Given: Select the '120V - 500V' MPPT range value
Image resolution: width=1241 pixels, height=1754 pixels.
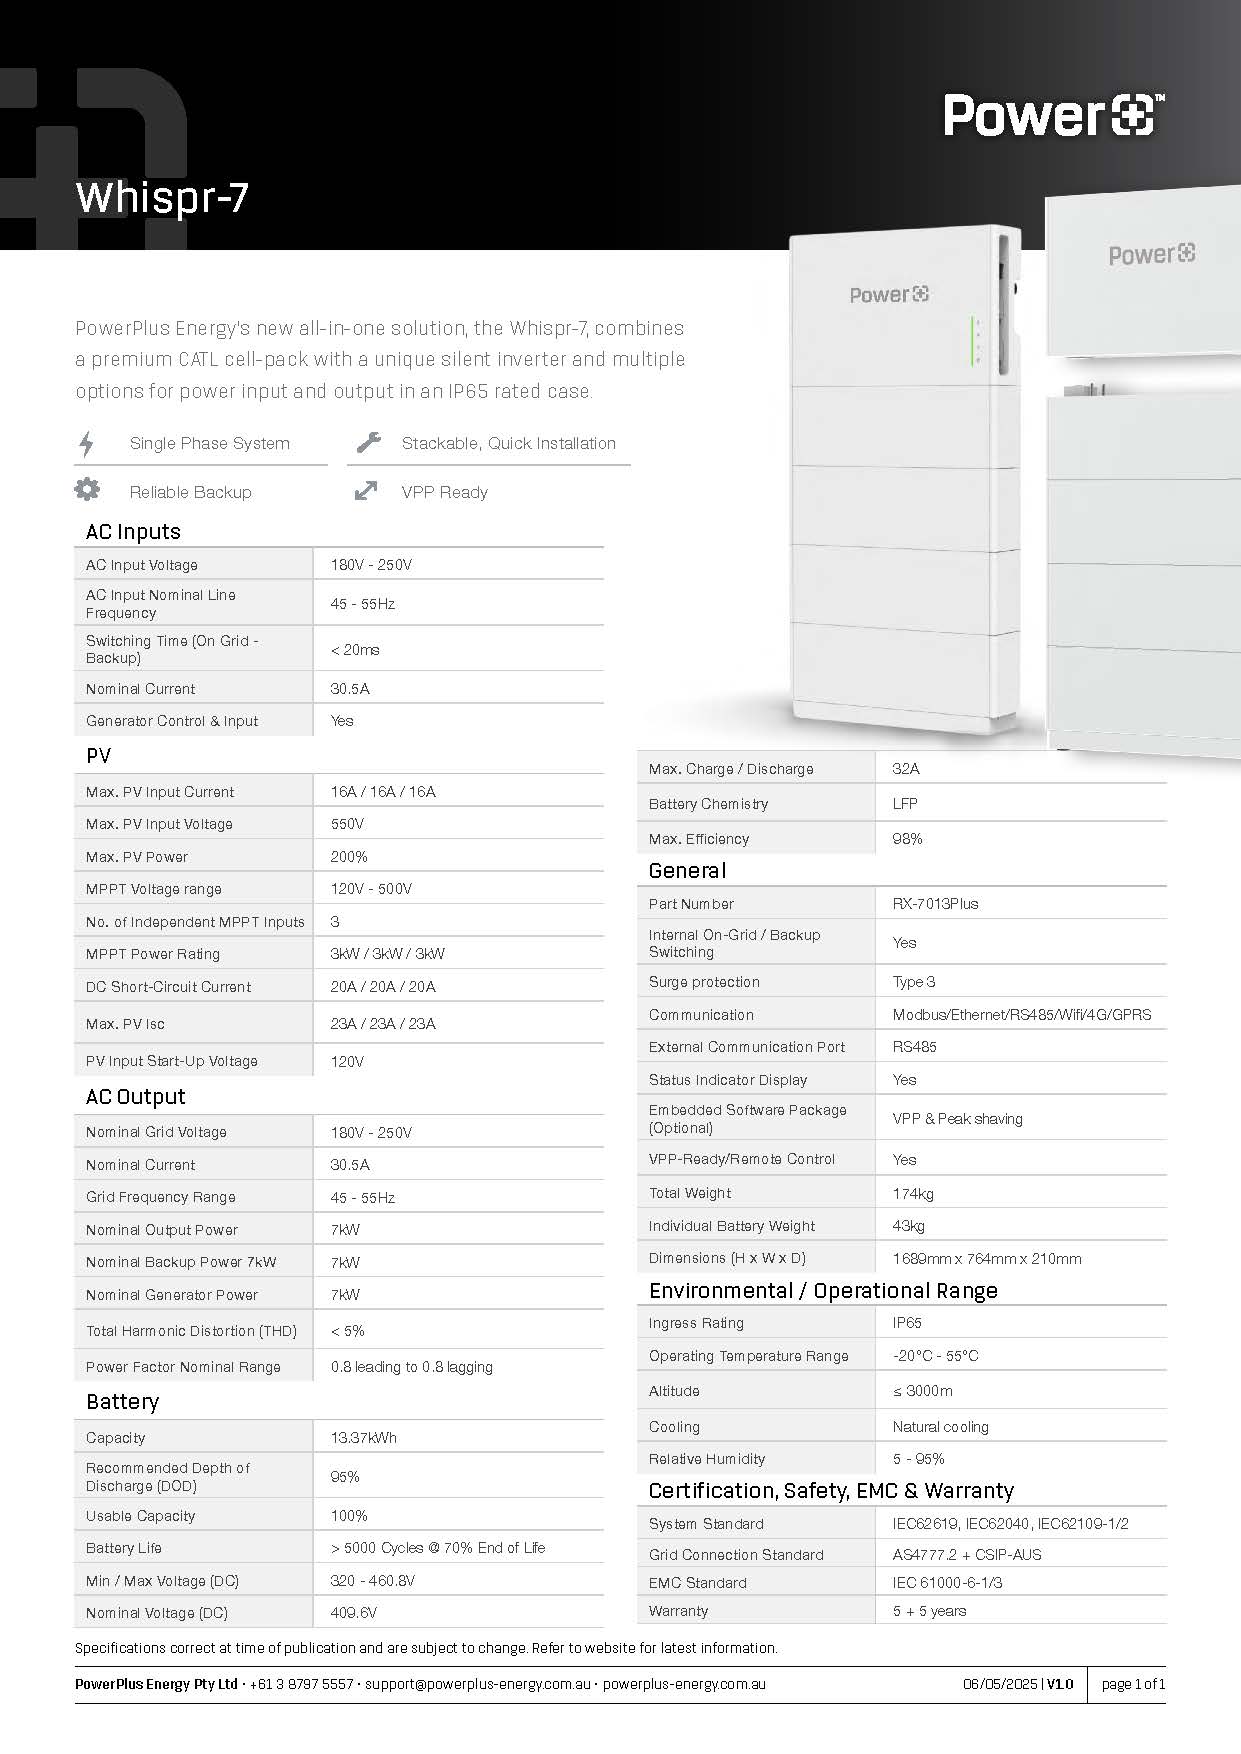Looking at the screenshot, I should coord(371,889).
